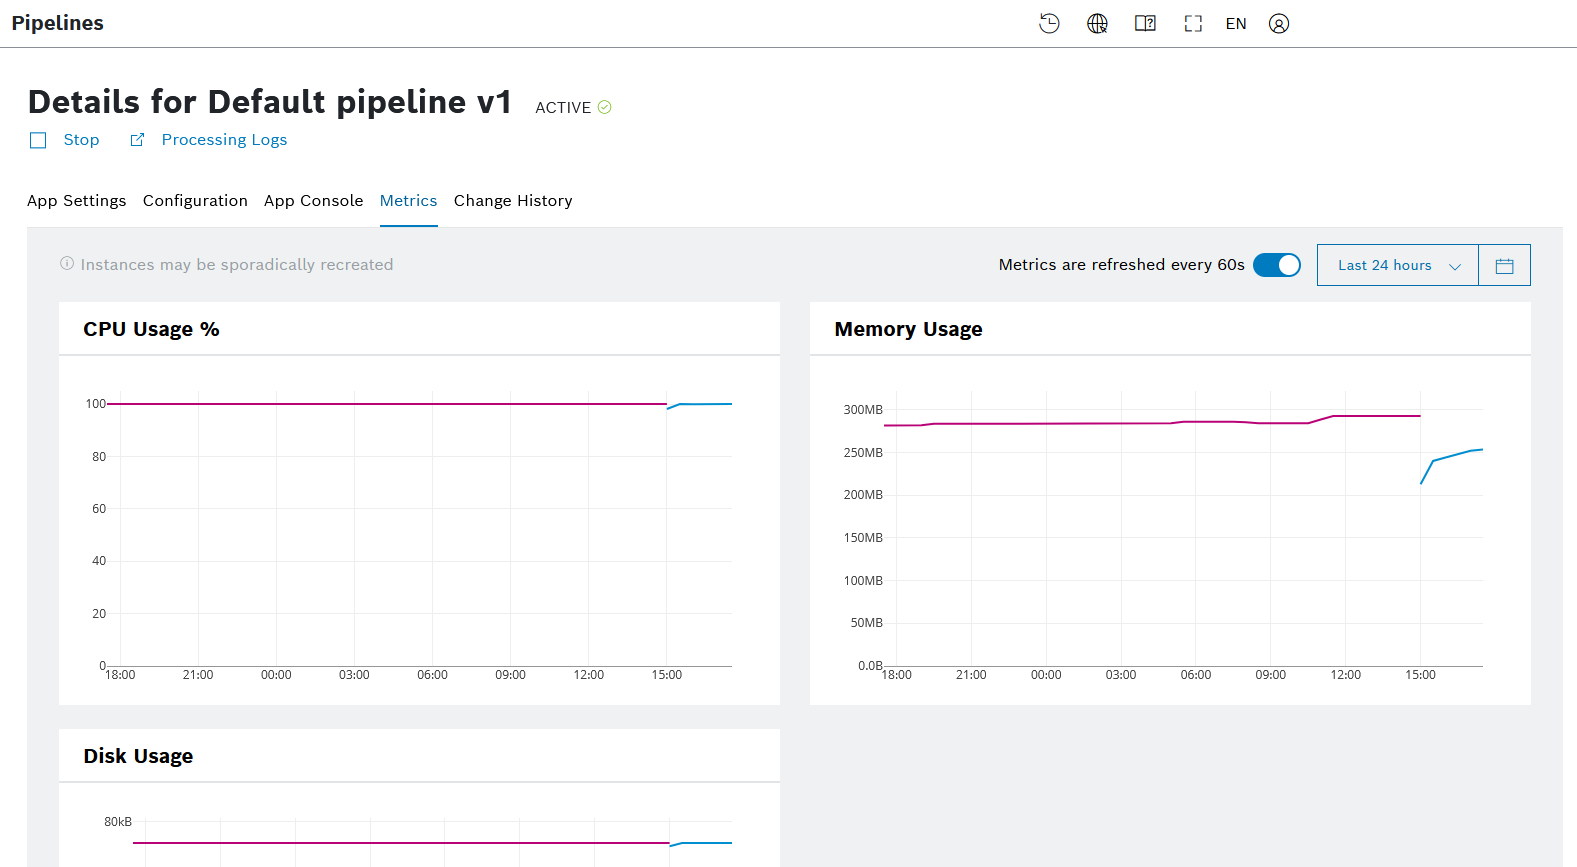Toggle fullscreen mode icon

1193,24
